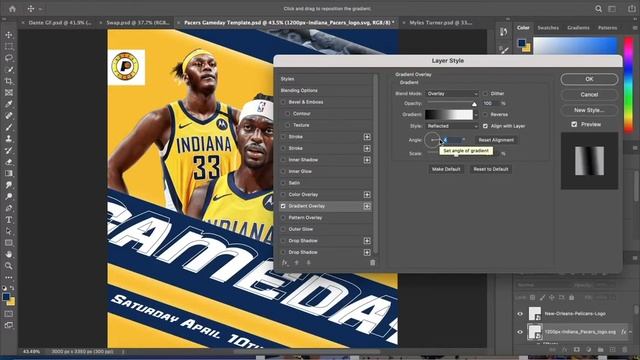Switch to the Swap.psd document tab
This screenshot has width=640, height=360.
click(x=138, y=23)
